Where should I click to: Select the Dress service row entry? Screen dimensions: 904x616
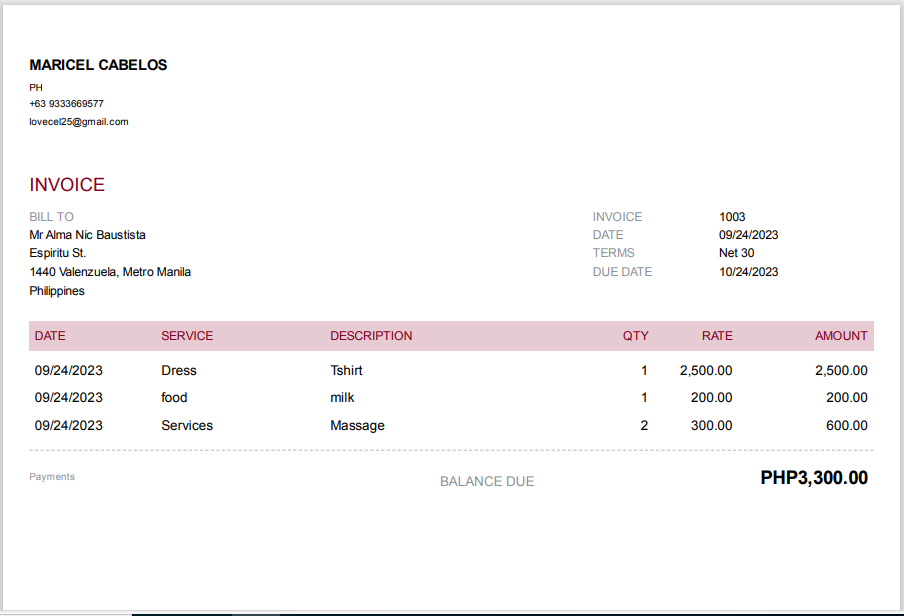179,370
